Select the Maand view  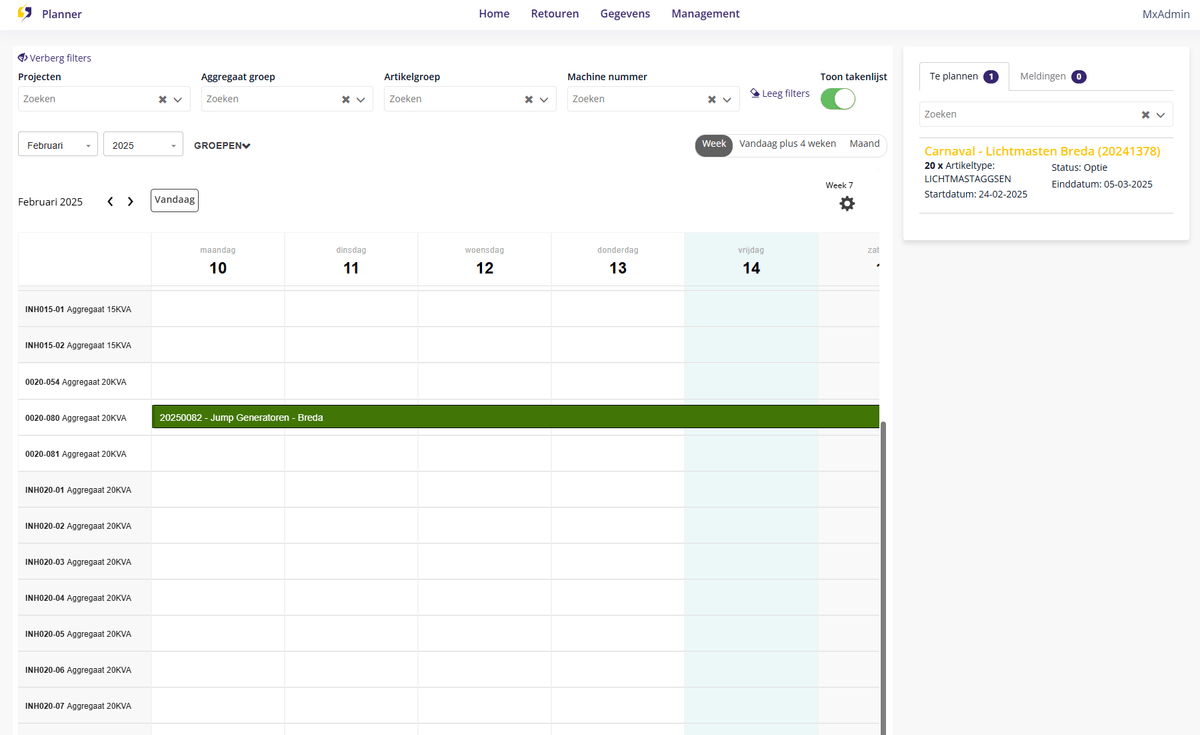(864, 144)
